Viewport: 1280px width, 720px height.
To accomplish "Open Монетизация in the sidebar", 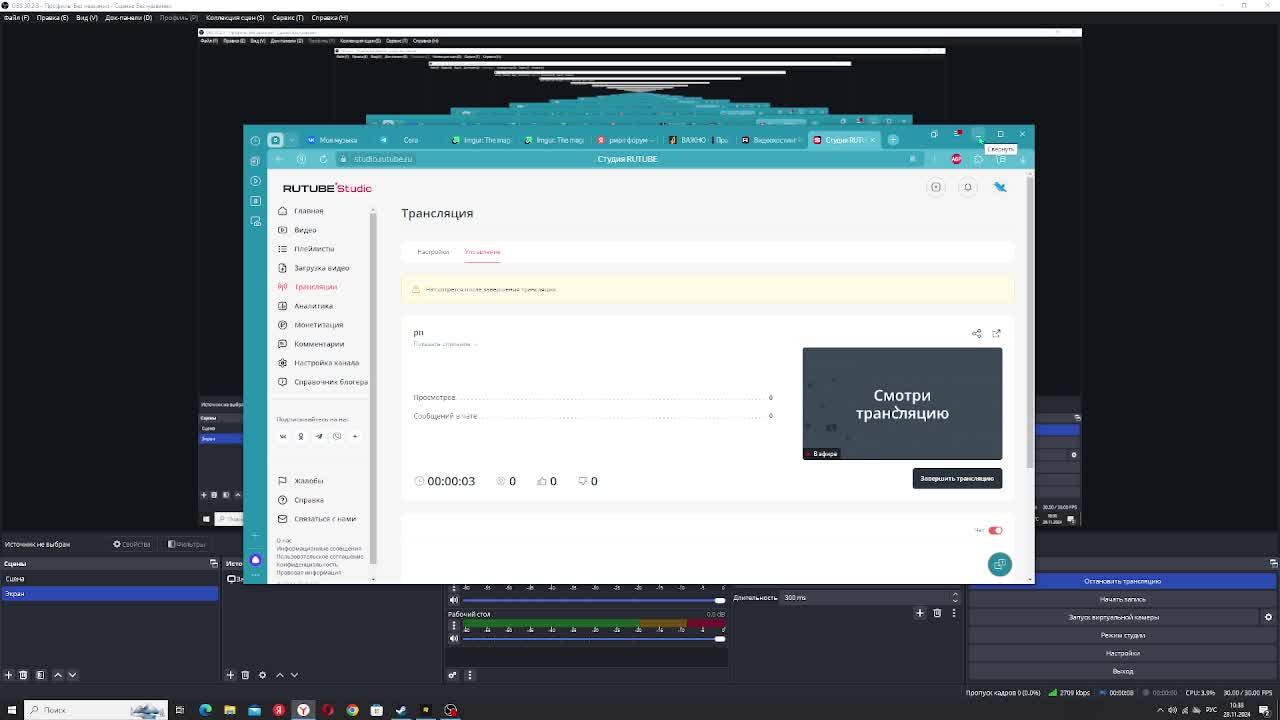I will (x=310, y=325).
